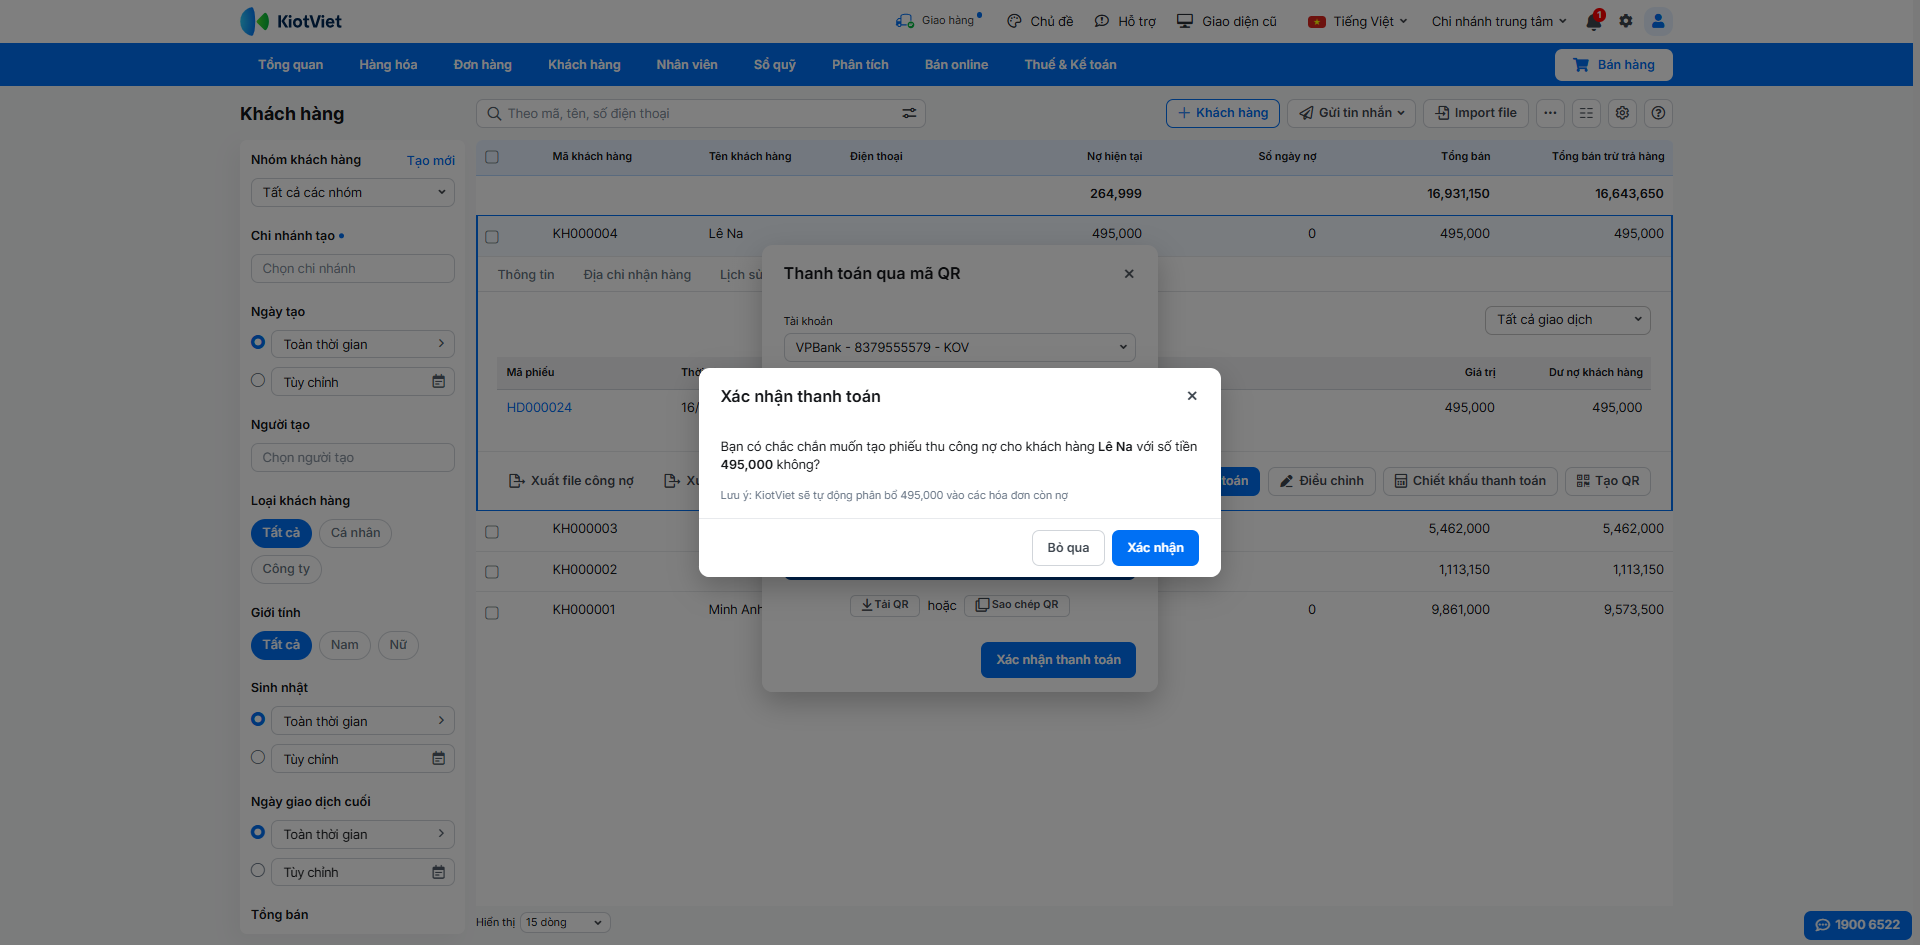This screenshot has height=945, width=1920.
Task: Open column display list icon
Action: click(1586, 113)
